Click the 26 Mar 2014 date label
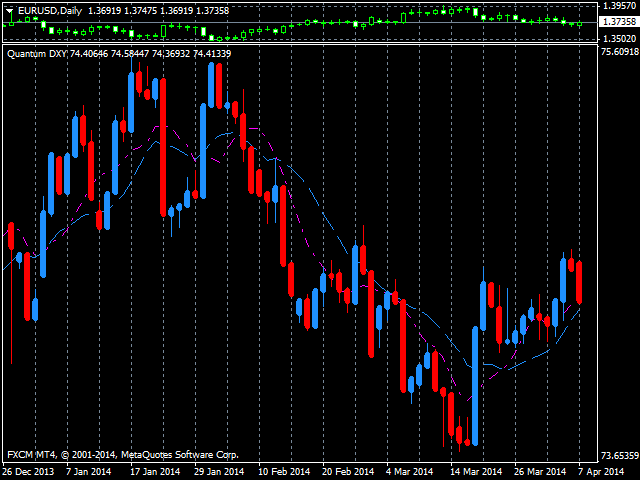 540,472
